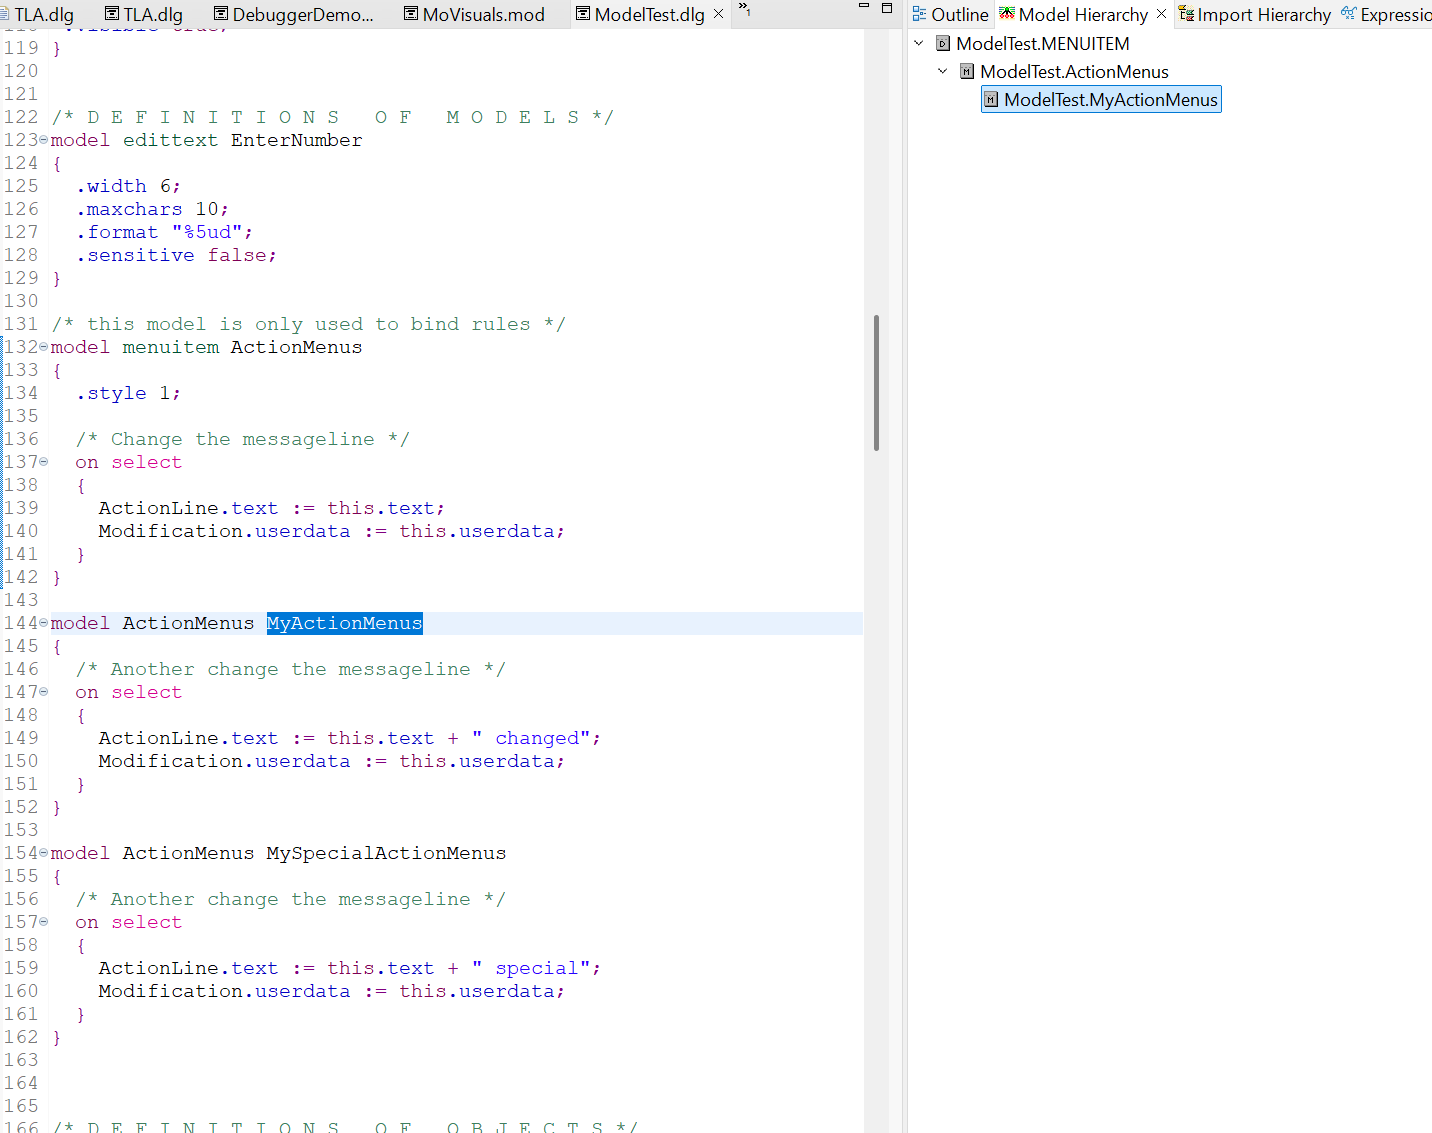The image size is (1432, 1133).
Task: Click the MoVisuals.mod file icon
Action: 411,14
